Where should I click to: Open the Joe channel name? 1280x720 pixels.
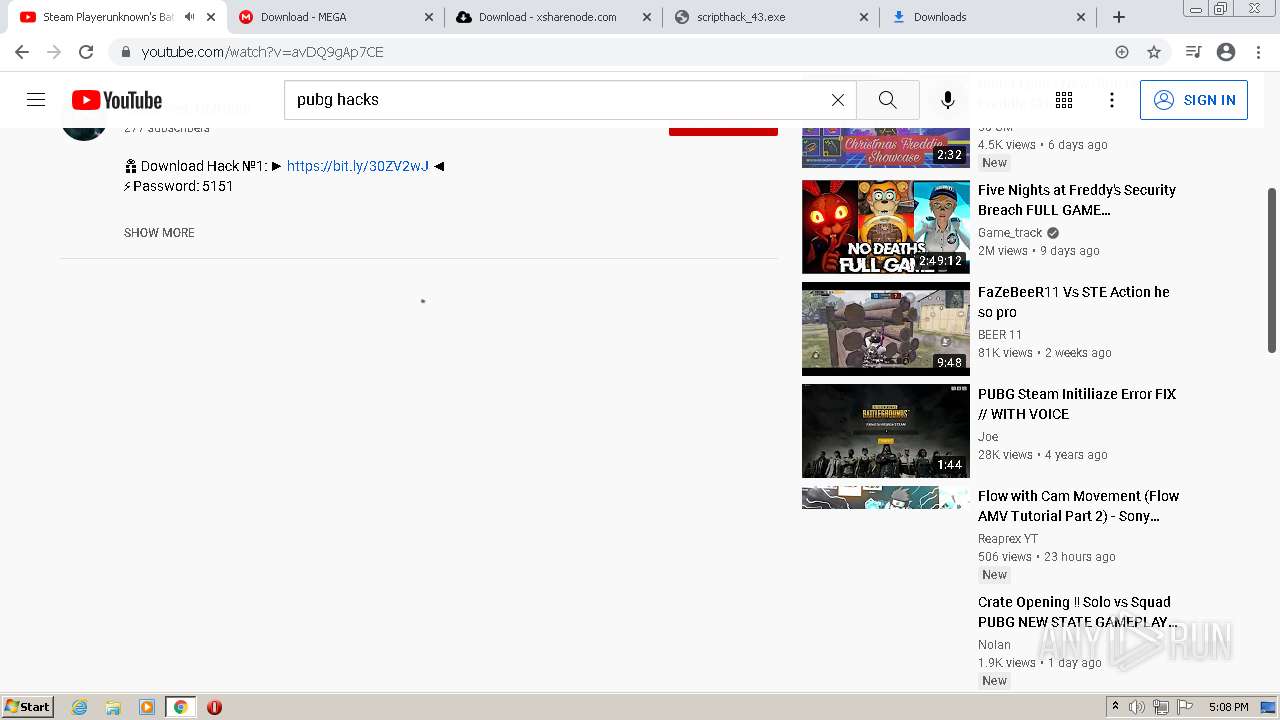pyautogui.click(x=988, y=437)
